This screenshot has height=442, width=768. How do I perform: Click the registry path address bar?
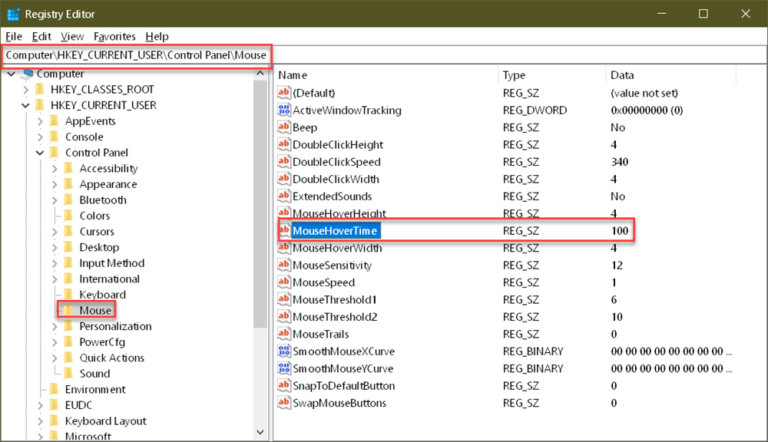384,55
